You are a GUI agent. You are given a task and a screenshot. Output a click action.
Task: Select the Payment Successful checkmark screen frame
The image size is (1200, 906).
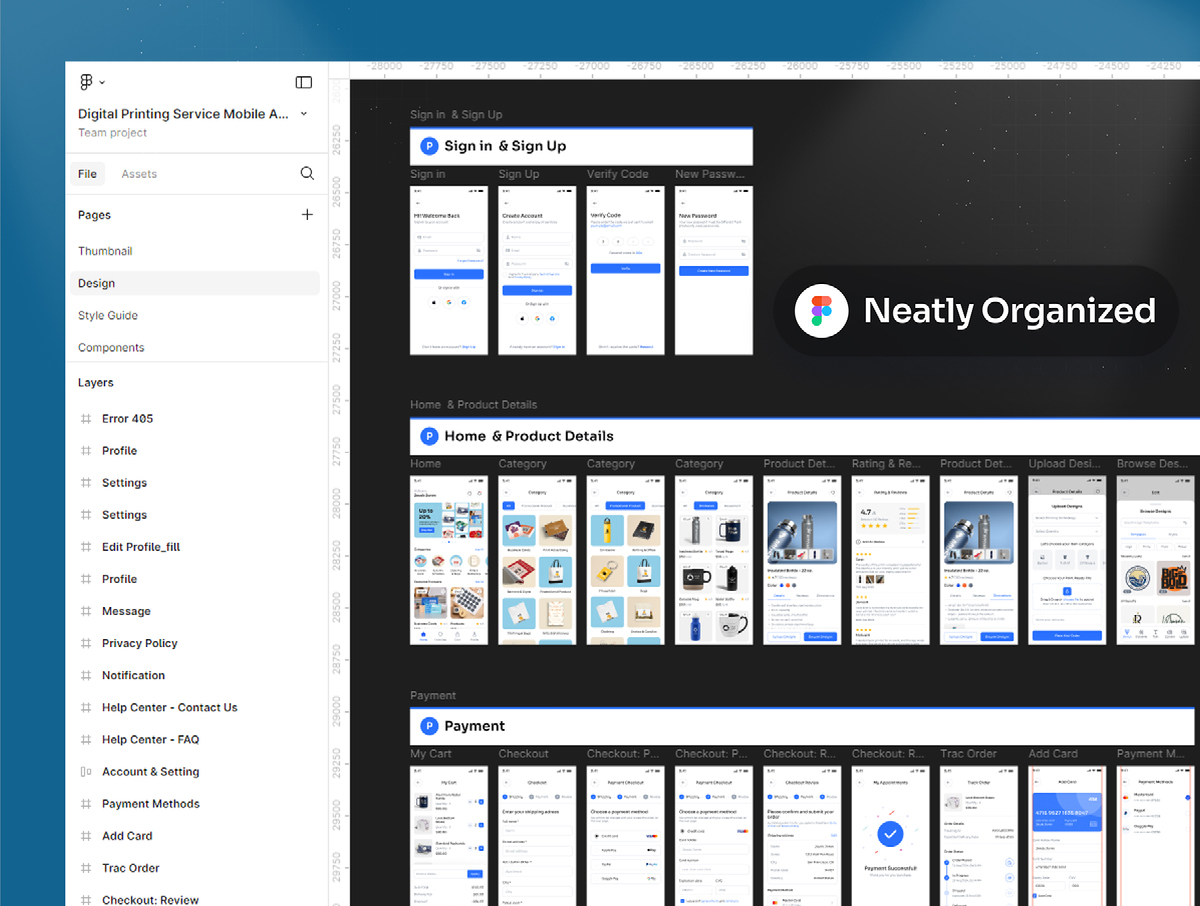coord(890,836)
